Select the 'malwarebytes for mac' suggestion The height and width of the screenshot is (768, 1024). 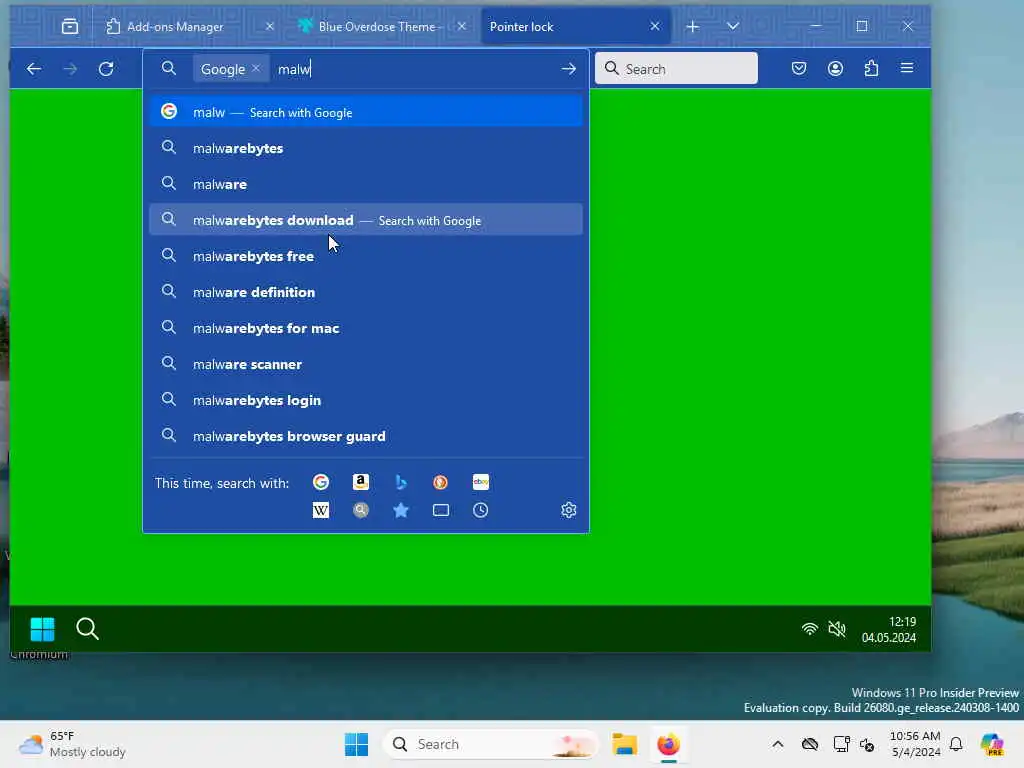[366, 328]
